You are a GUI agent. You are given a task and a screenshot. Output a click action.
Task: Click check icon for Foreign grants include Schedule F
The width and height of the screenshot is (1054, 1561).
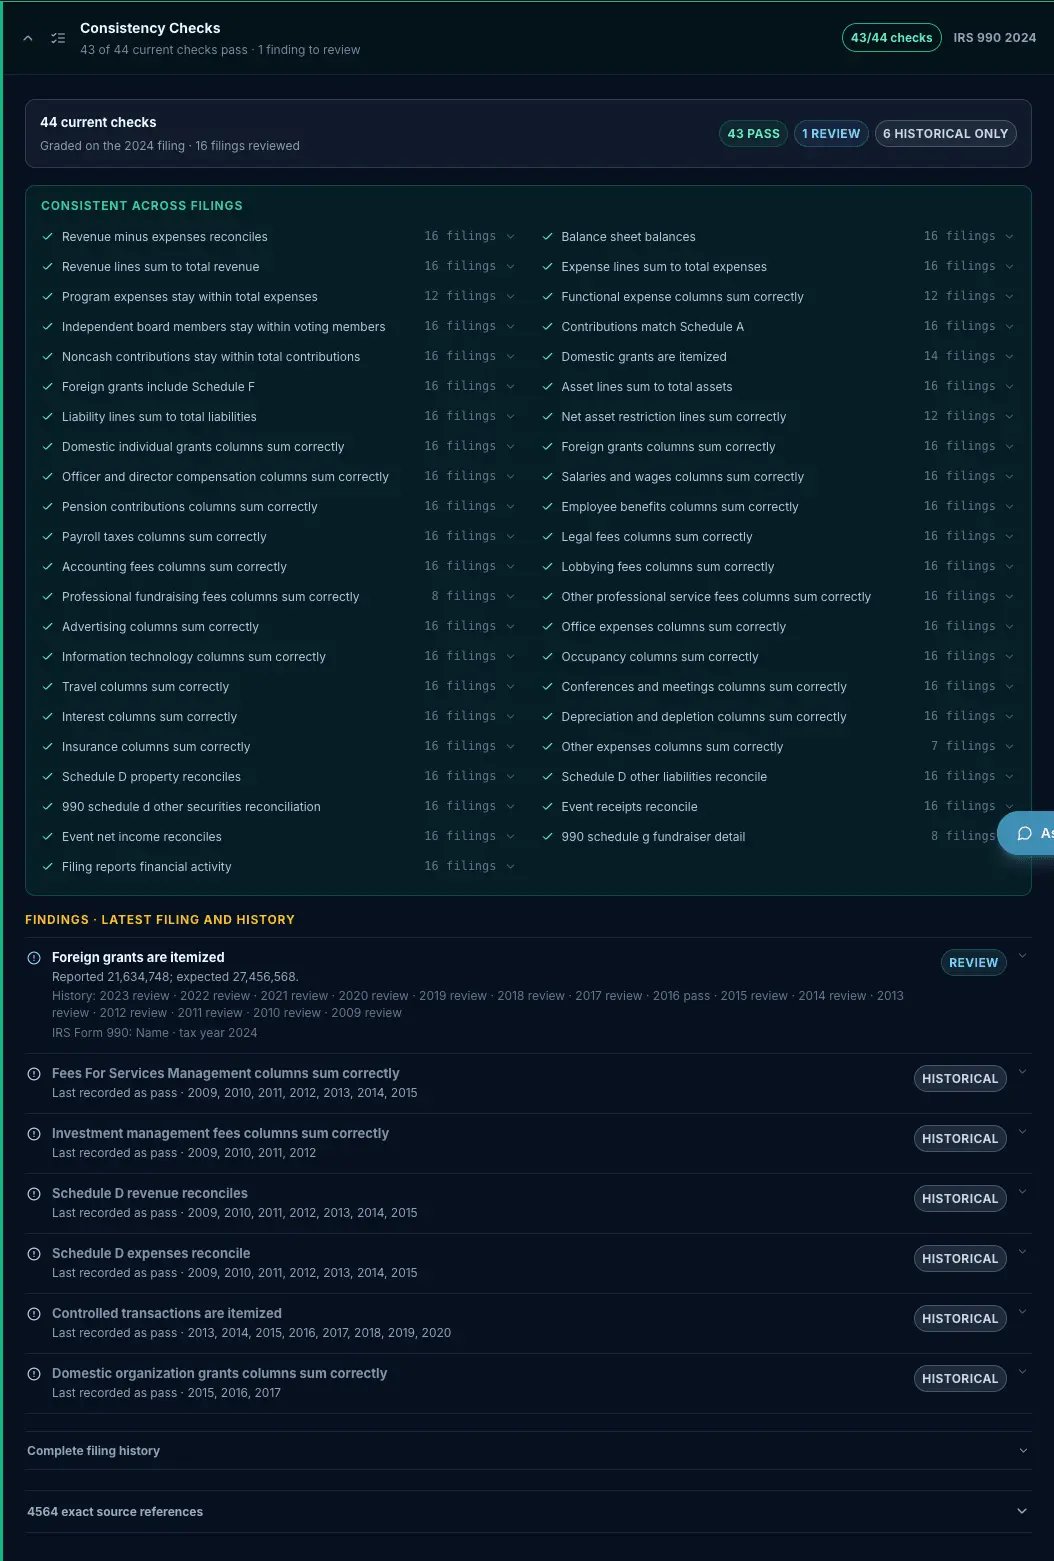47,387
